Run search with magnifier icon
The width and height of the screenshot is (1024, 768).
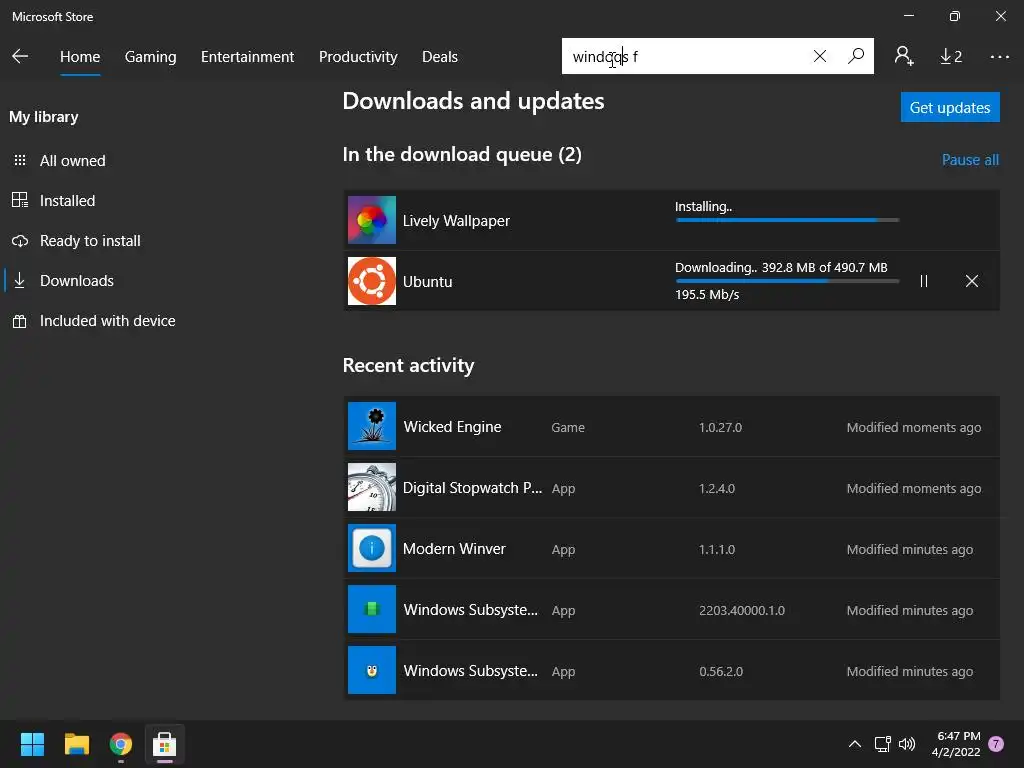point(856,56)
